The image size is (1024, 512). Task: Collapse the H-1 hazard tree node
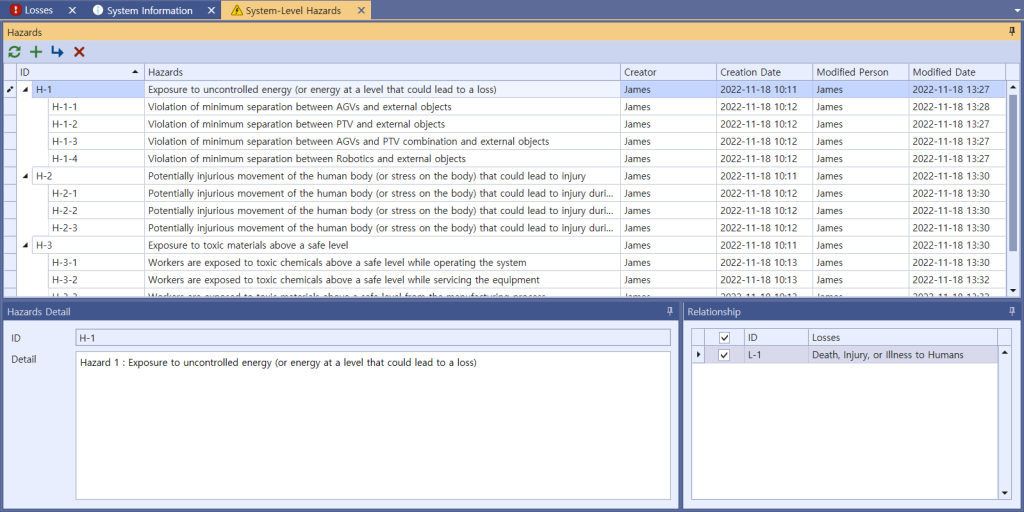[x=25, y=90]
